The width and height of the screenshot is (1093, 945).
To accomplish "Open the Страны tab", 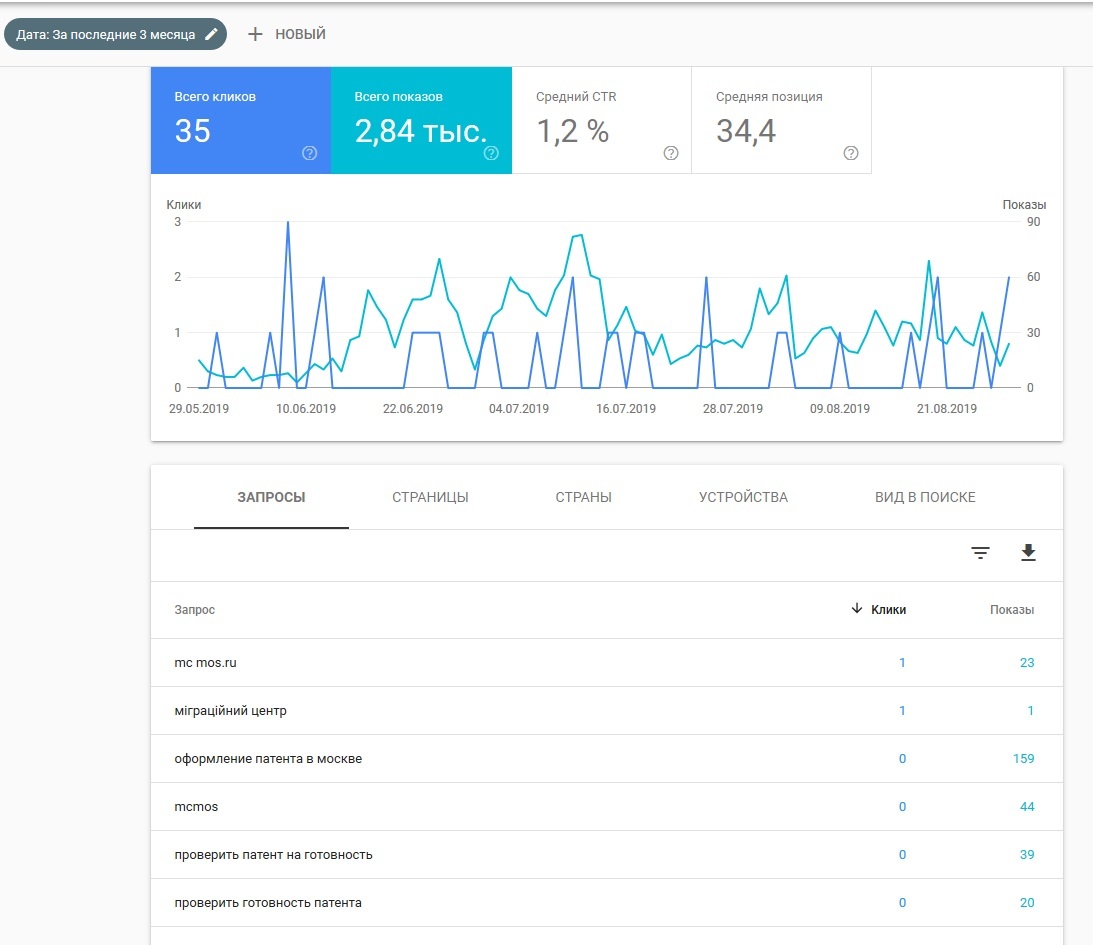I will click(583, 497).
